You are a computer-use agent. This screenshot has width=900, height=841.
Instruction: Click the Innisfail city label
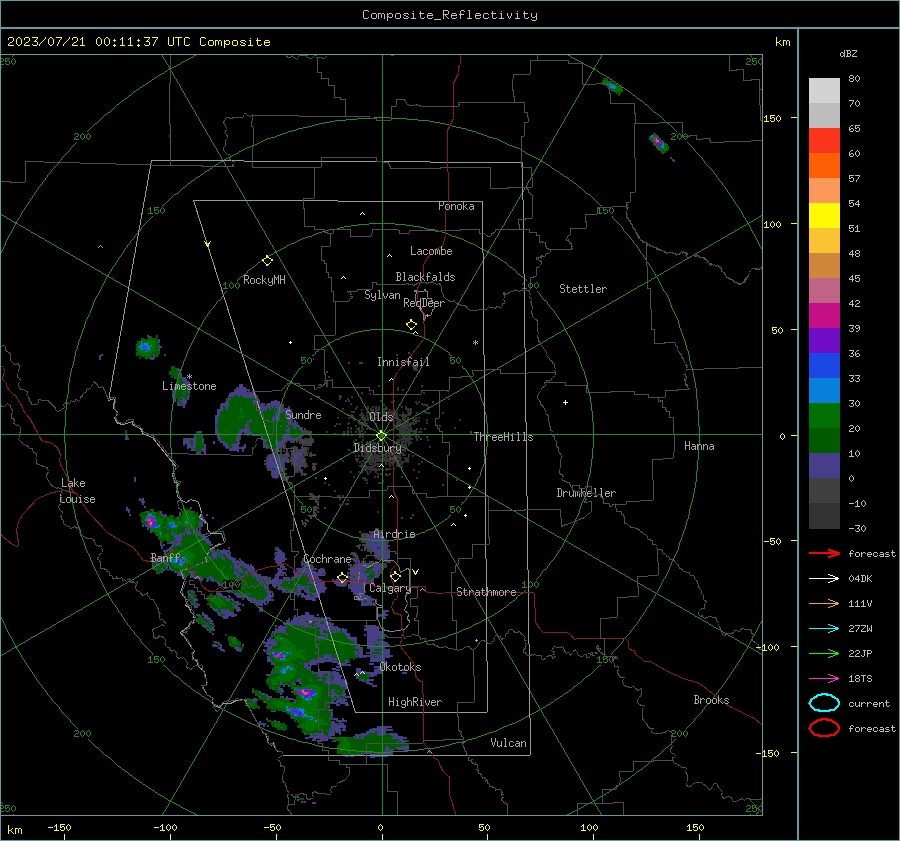point(403,362)
